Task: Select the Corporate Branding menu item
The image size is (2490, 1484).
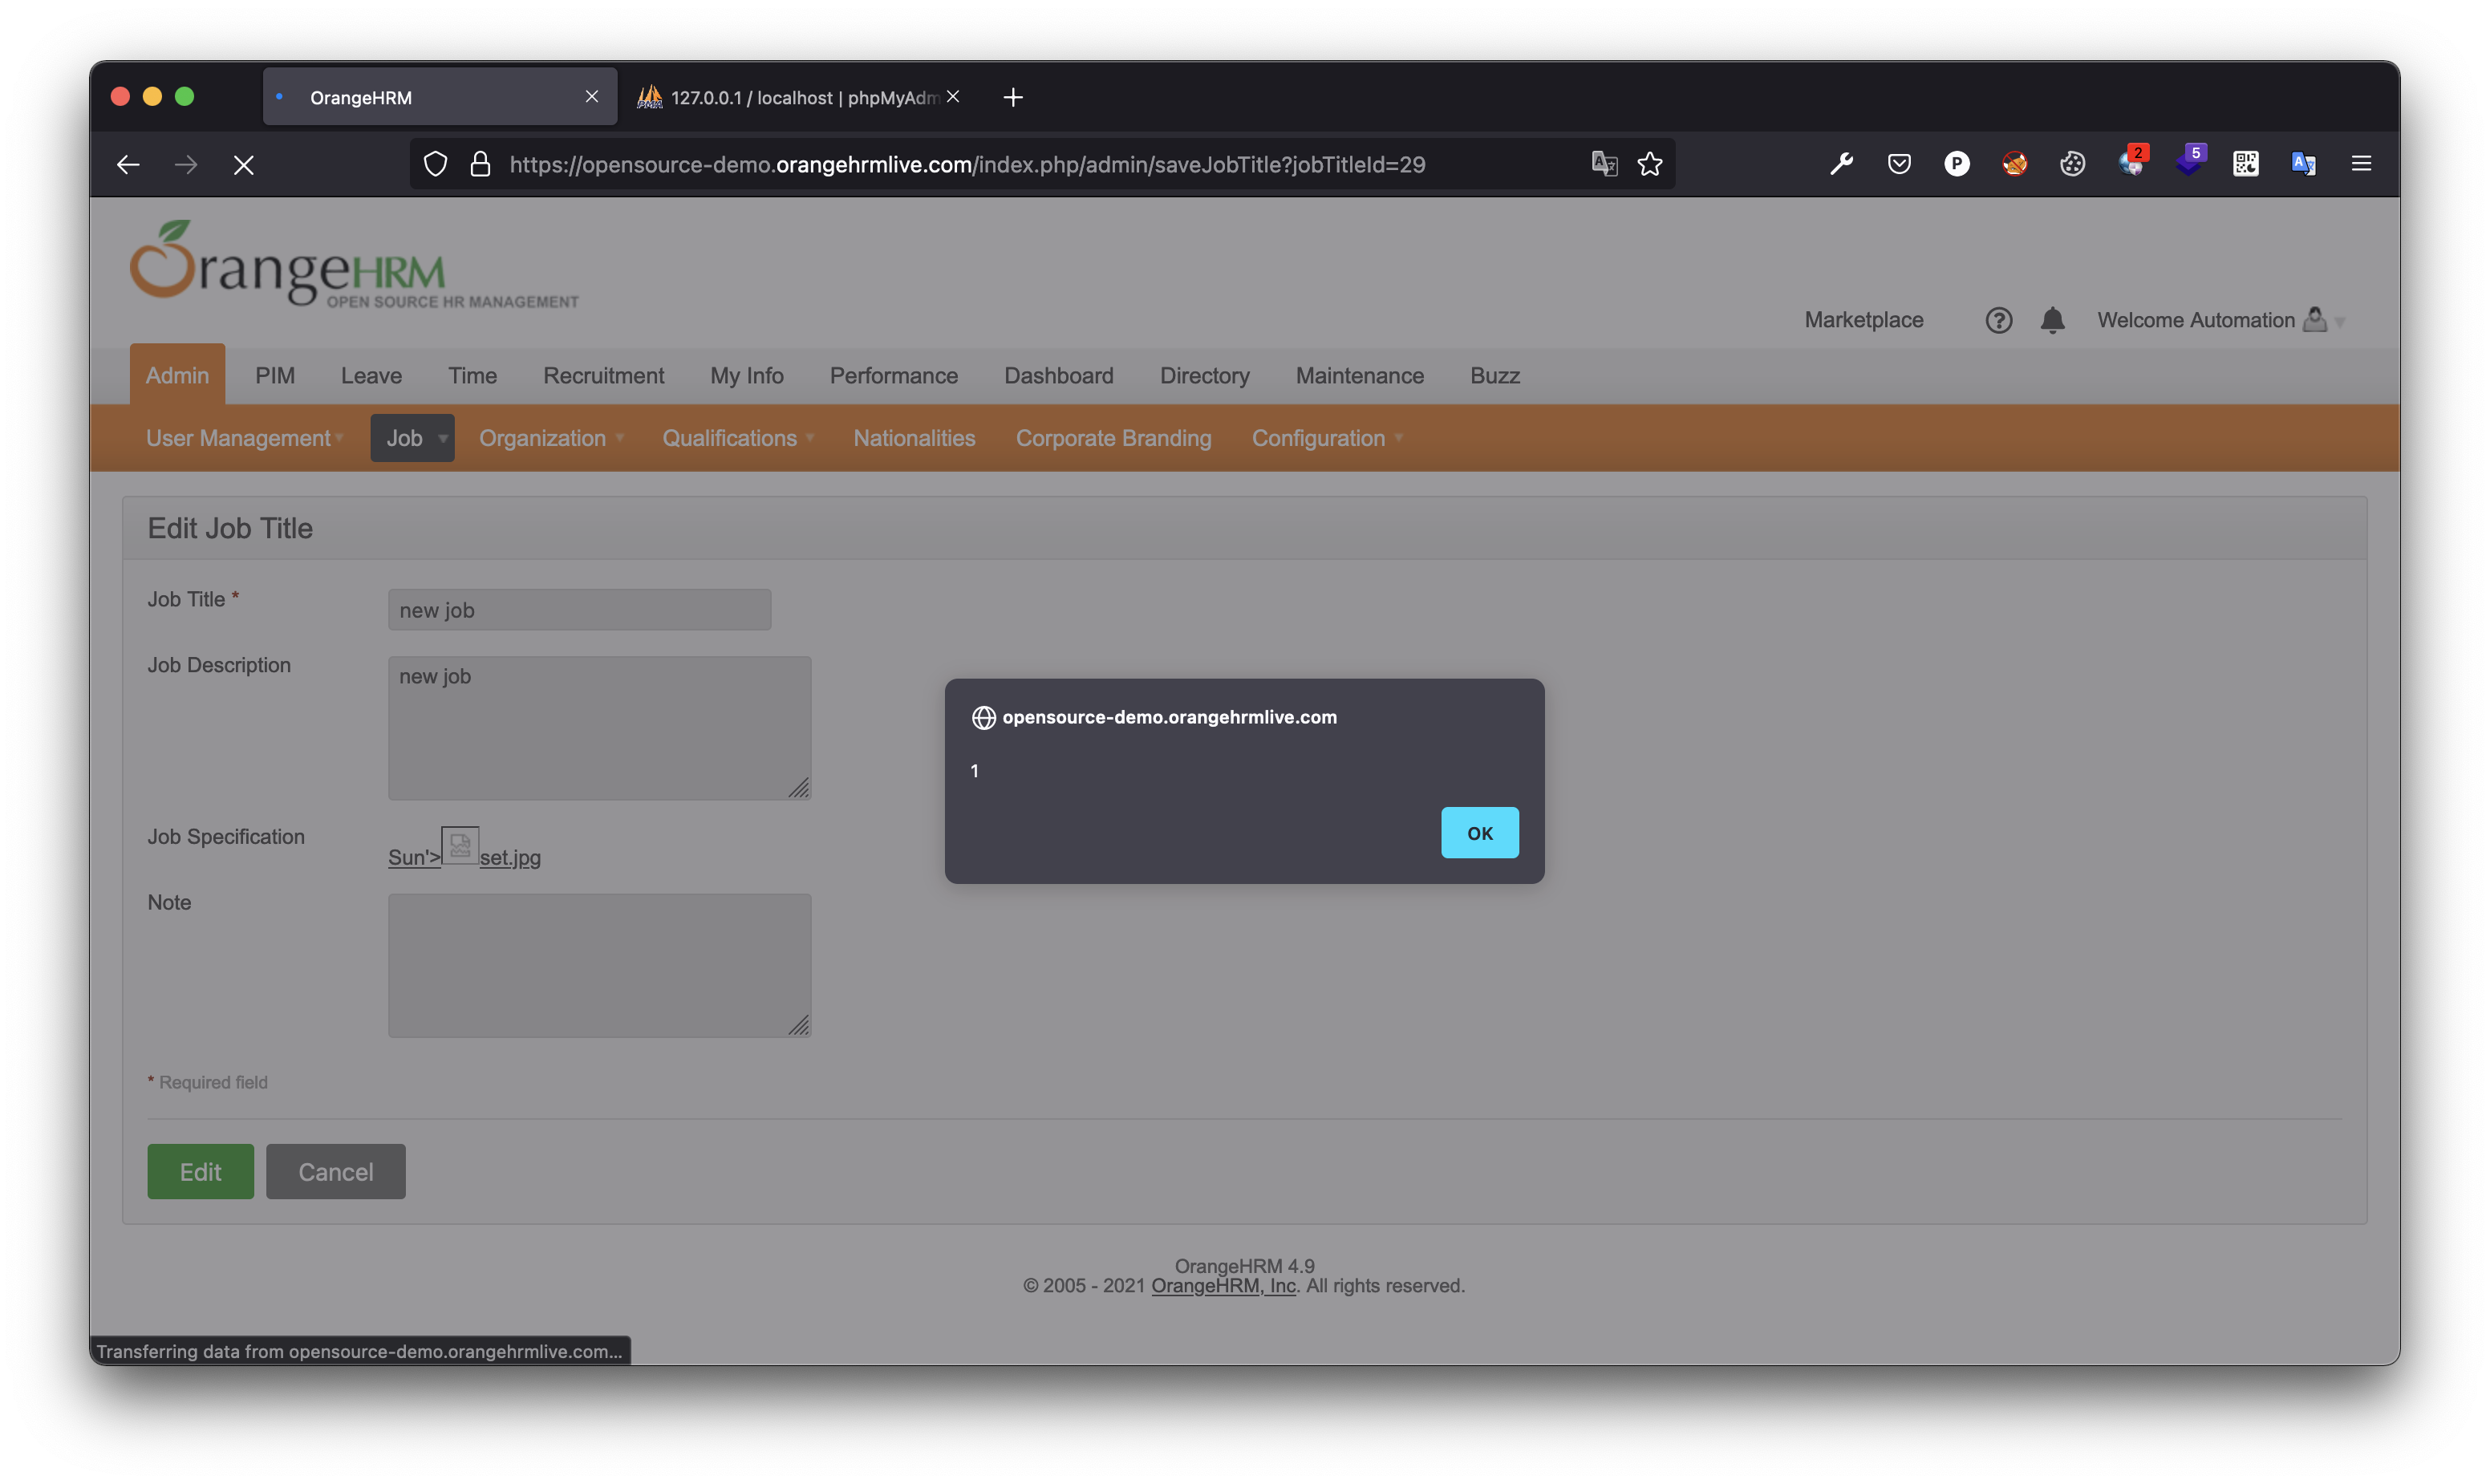Action: click(x=1113, y=438)
